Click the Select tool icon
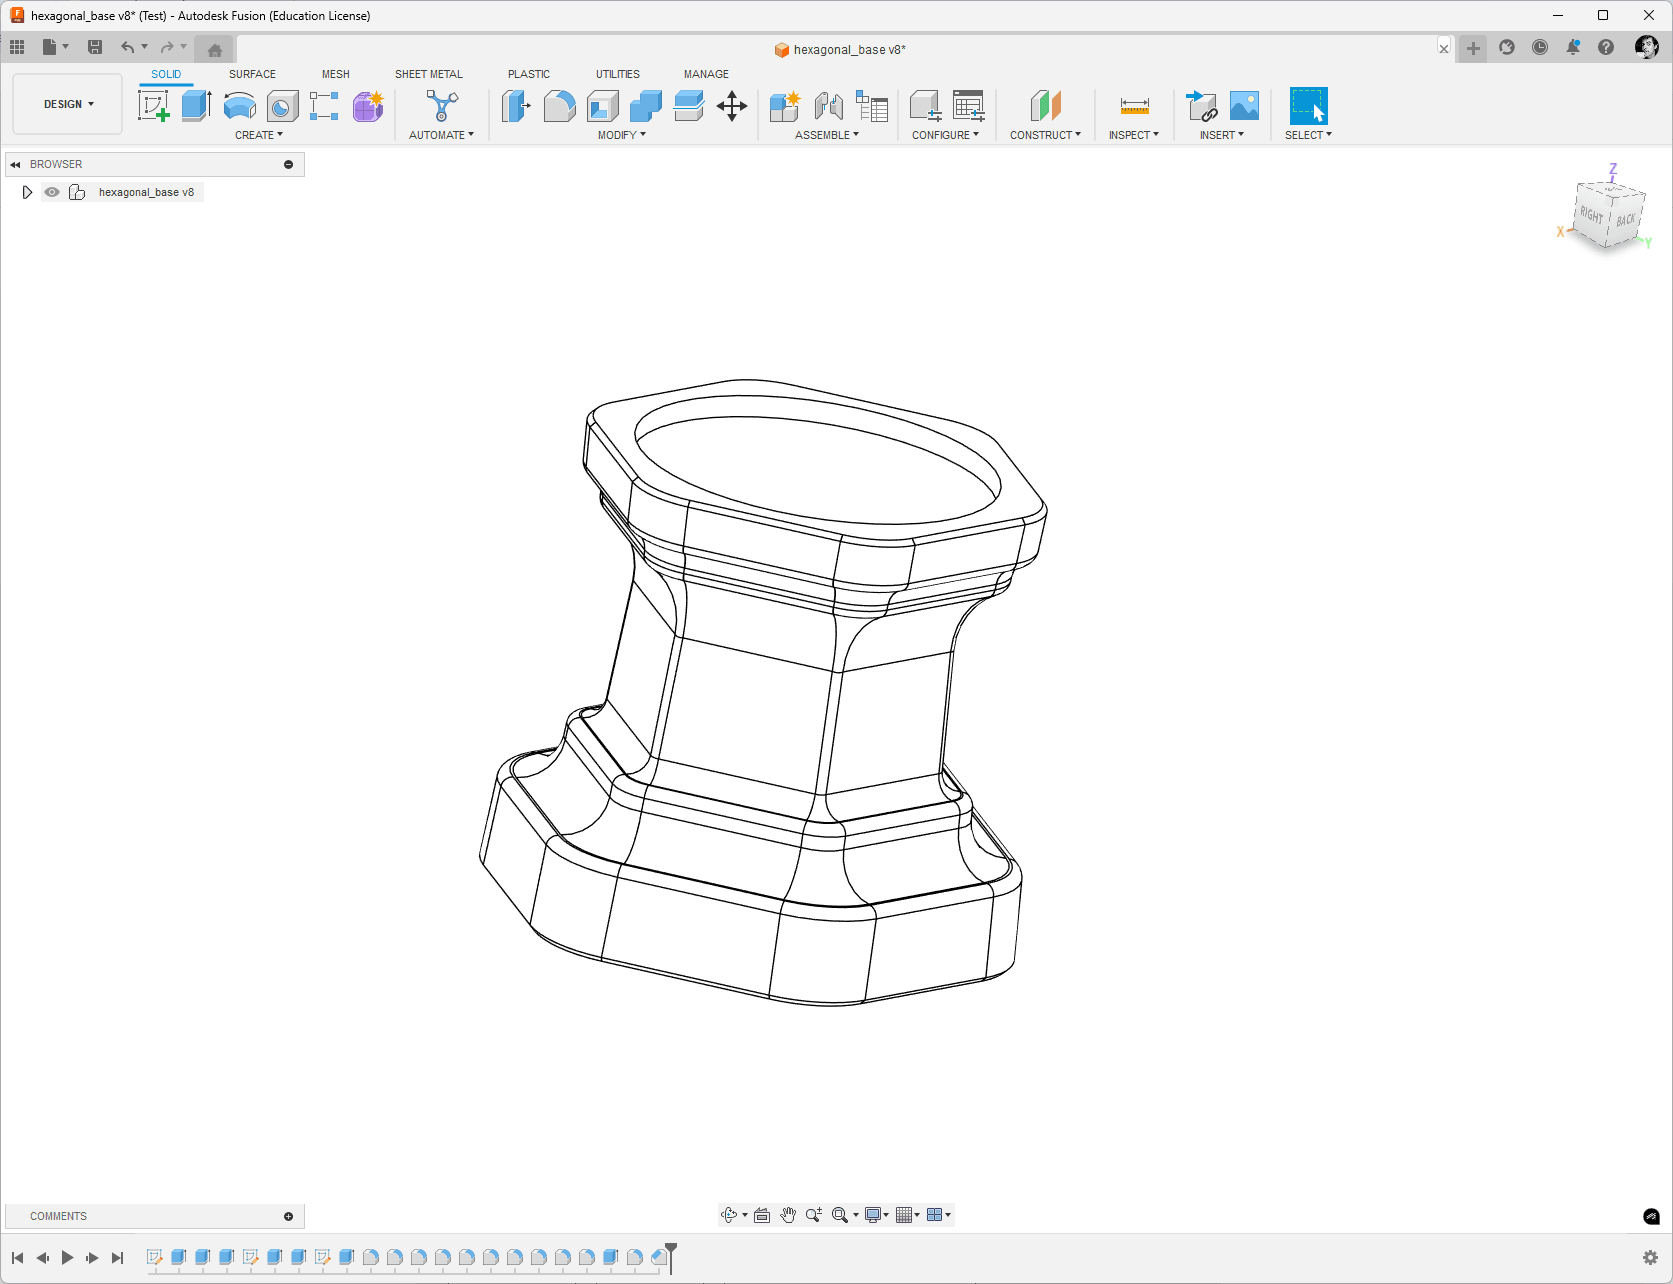Image resolution: width=1673 pixels, height=1284 pixels. (x=1308, y=105)
